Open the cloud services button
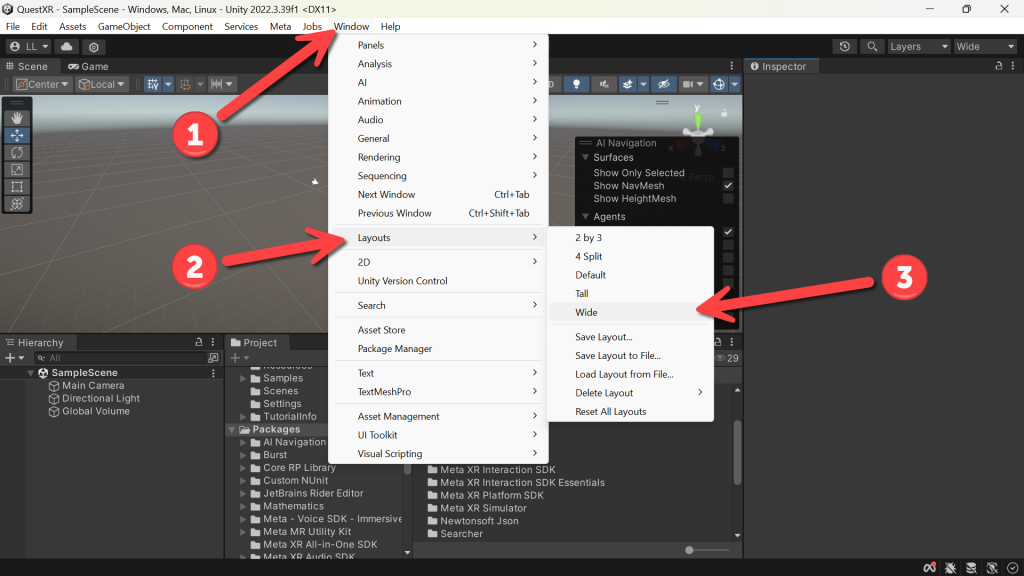Image resolution: width=1024 pixels, height=576 pixels. tap(67, 46)
